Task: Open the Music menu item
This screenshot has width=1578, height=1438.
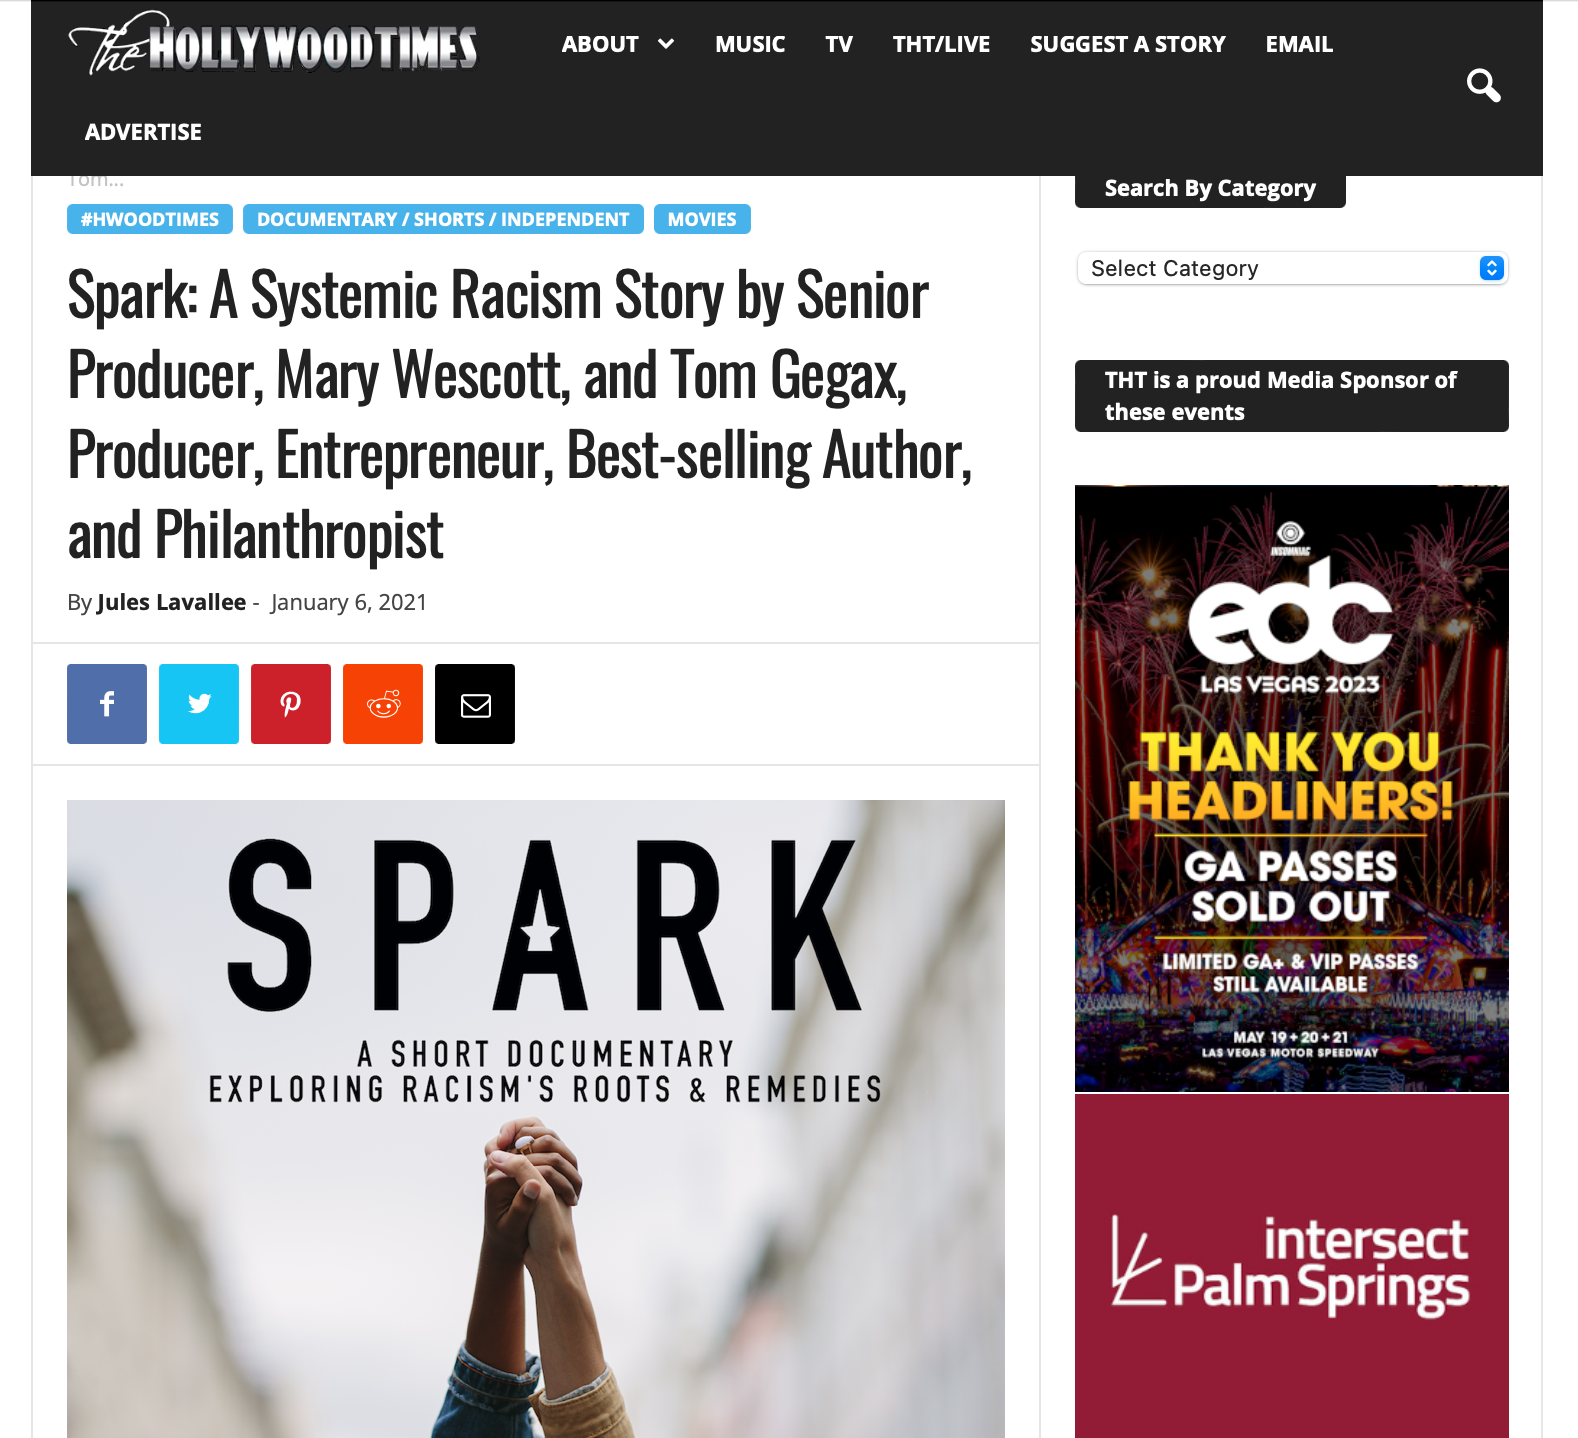Action: click(x=750, y=44)
